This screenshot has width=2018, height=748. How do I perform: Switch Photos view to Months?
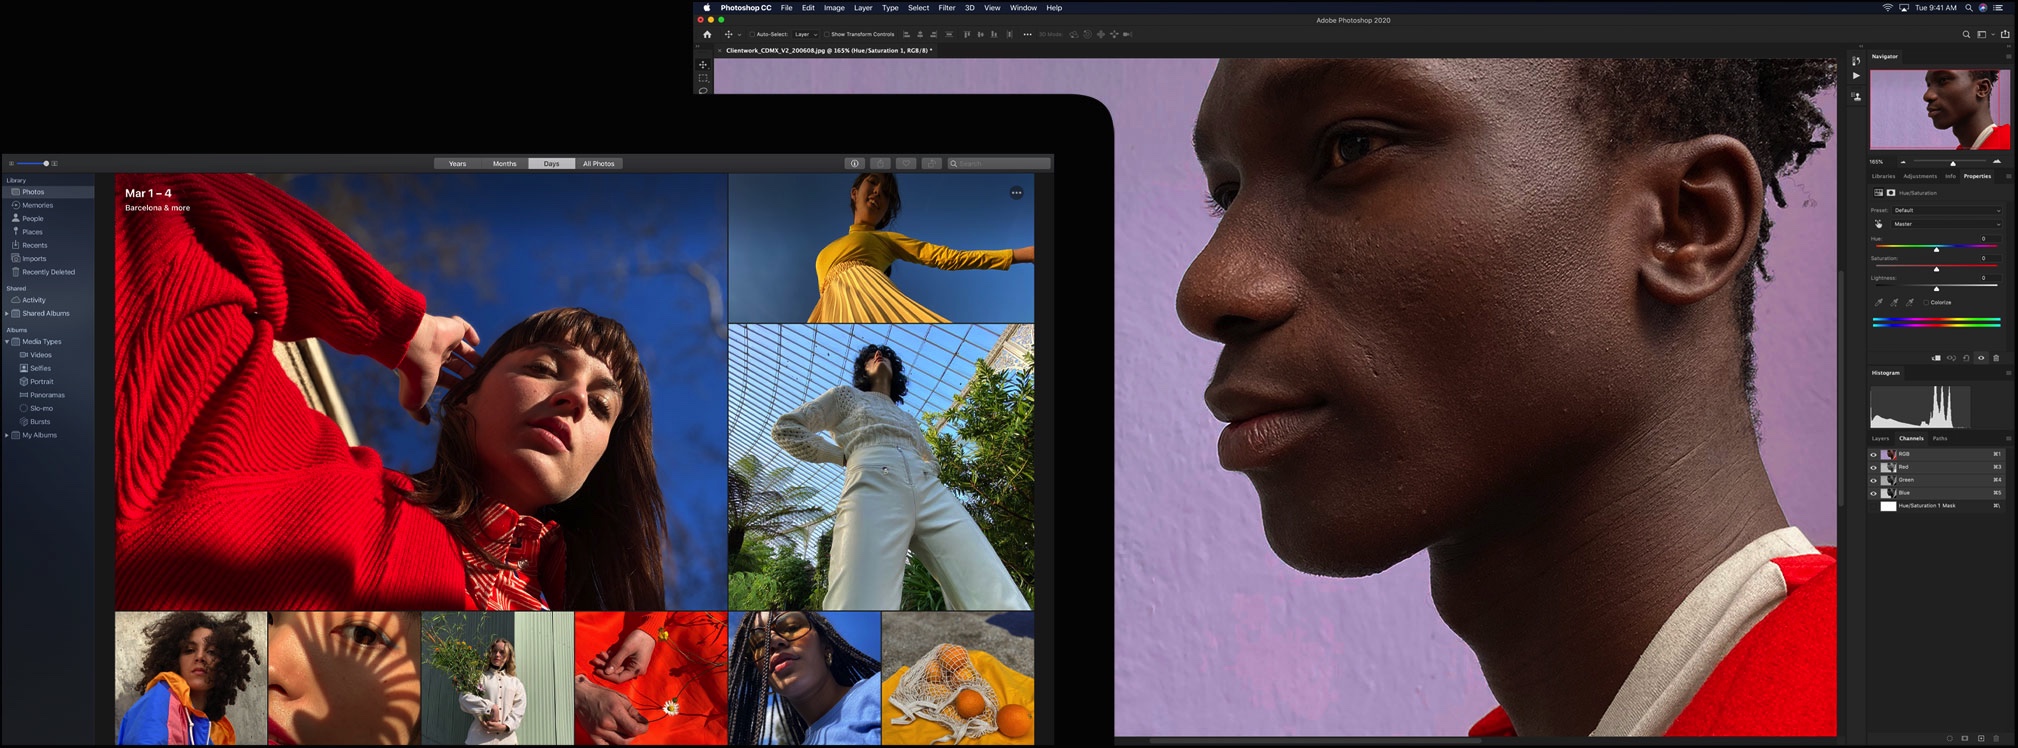[x=504, y=163]
